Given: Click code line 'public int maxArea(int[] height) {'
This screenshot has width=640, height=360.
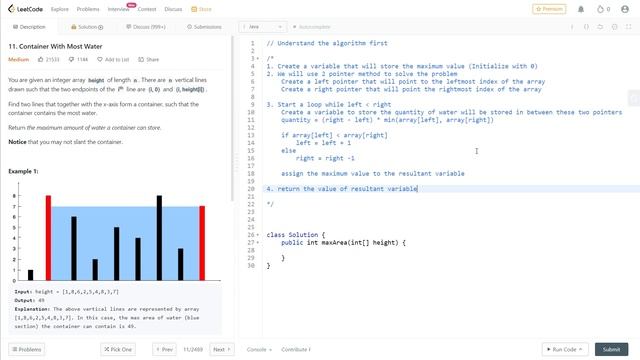Looking at the screenshot, I should coord(343,242).
